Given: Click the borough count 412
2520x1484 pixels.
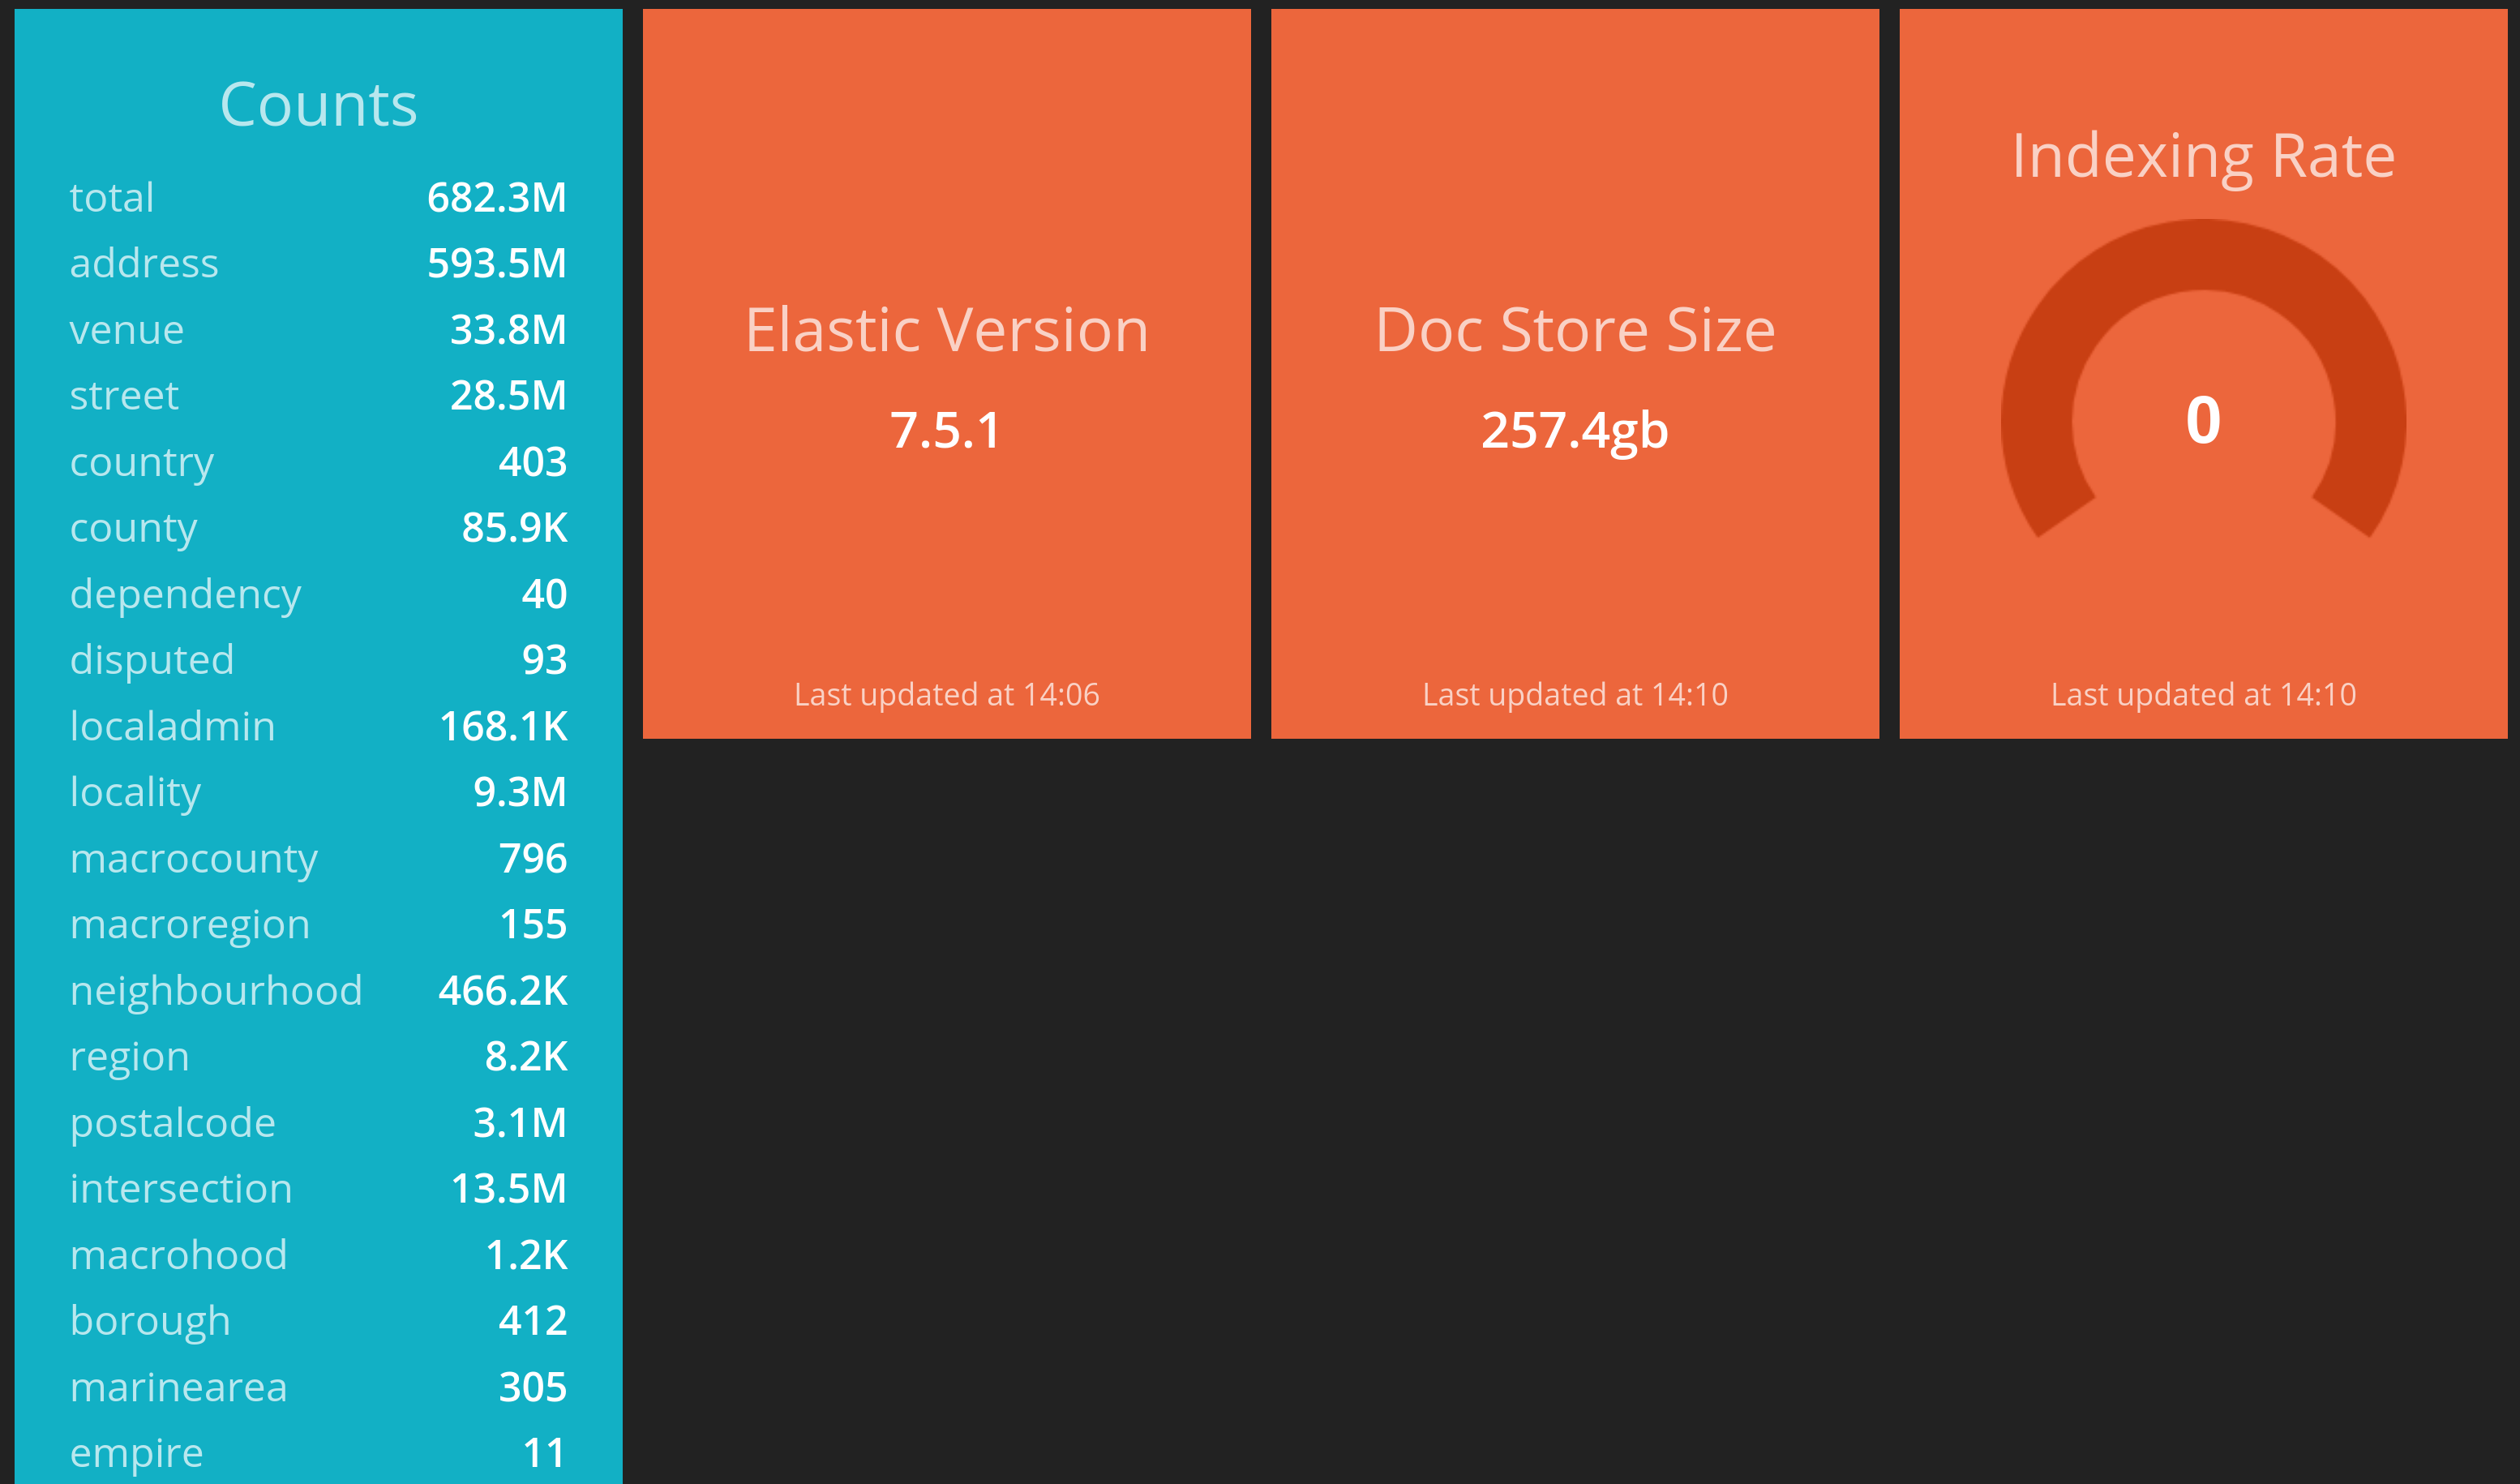Looking at the screenshot, I should coord(532,1320).
